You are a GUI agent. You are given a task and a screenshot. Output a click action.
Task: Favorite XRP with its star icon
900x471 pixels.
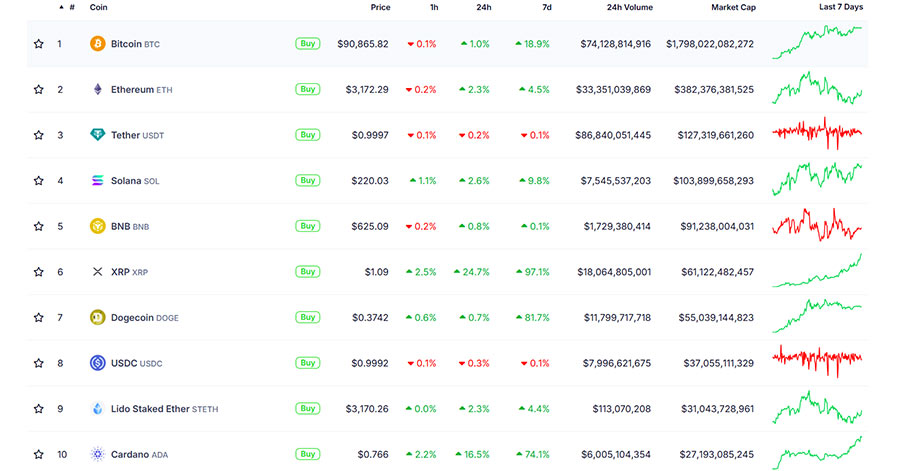[x=38, y=272]
